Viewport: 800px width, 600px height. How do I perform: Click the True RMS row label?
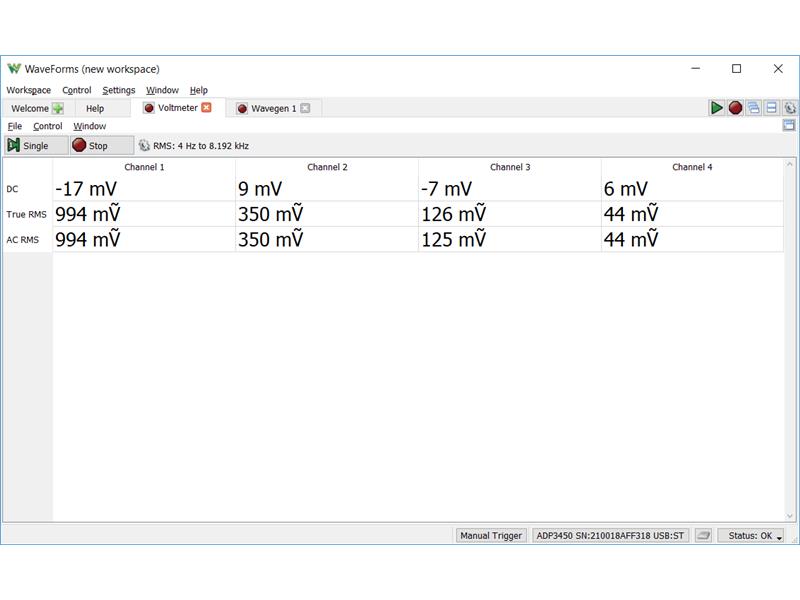tap(27, 214)
